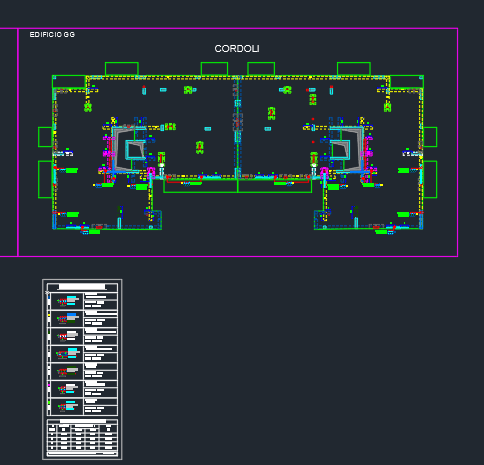Pick the magenta swatch in the legend
Screen dimensions: 484x465
[x=49, y=385]
